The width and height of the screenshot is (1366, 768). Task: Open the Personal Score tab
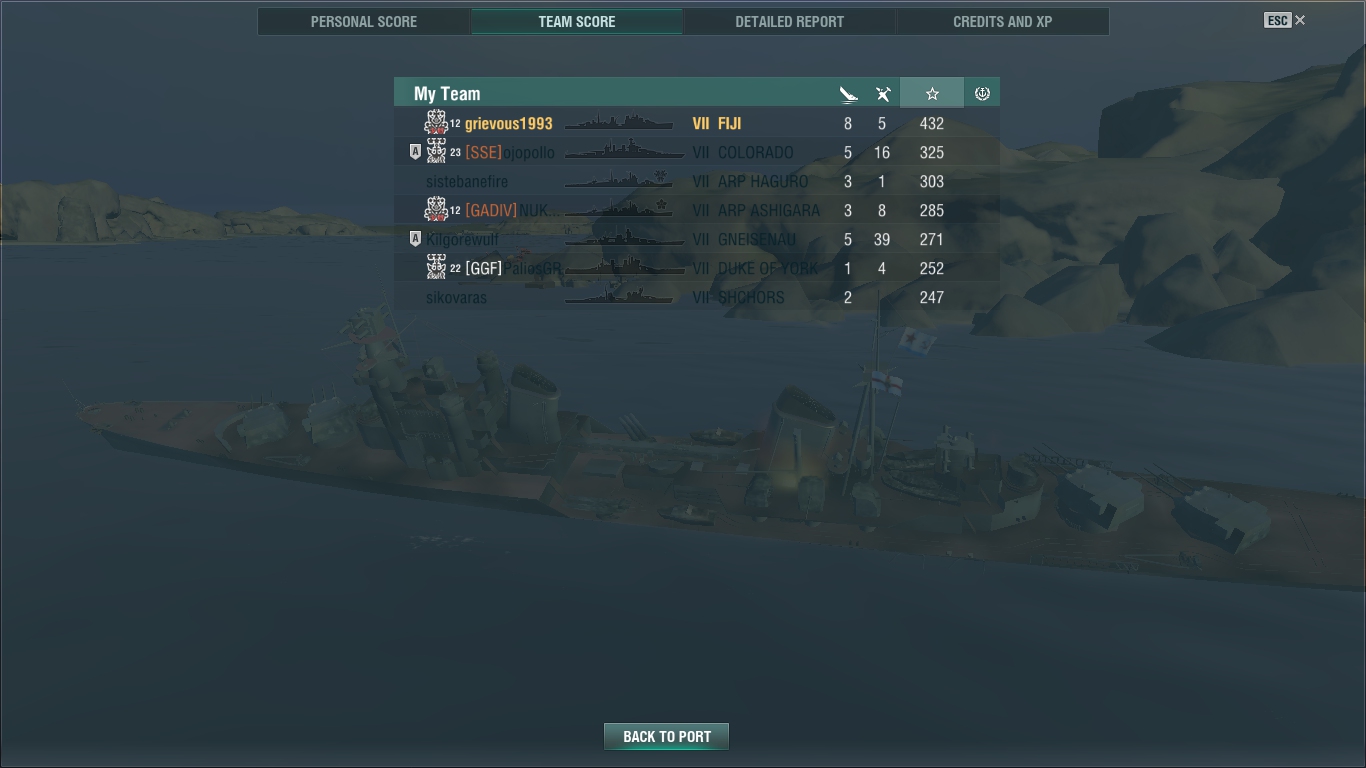tap(364, 21)
